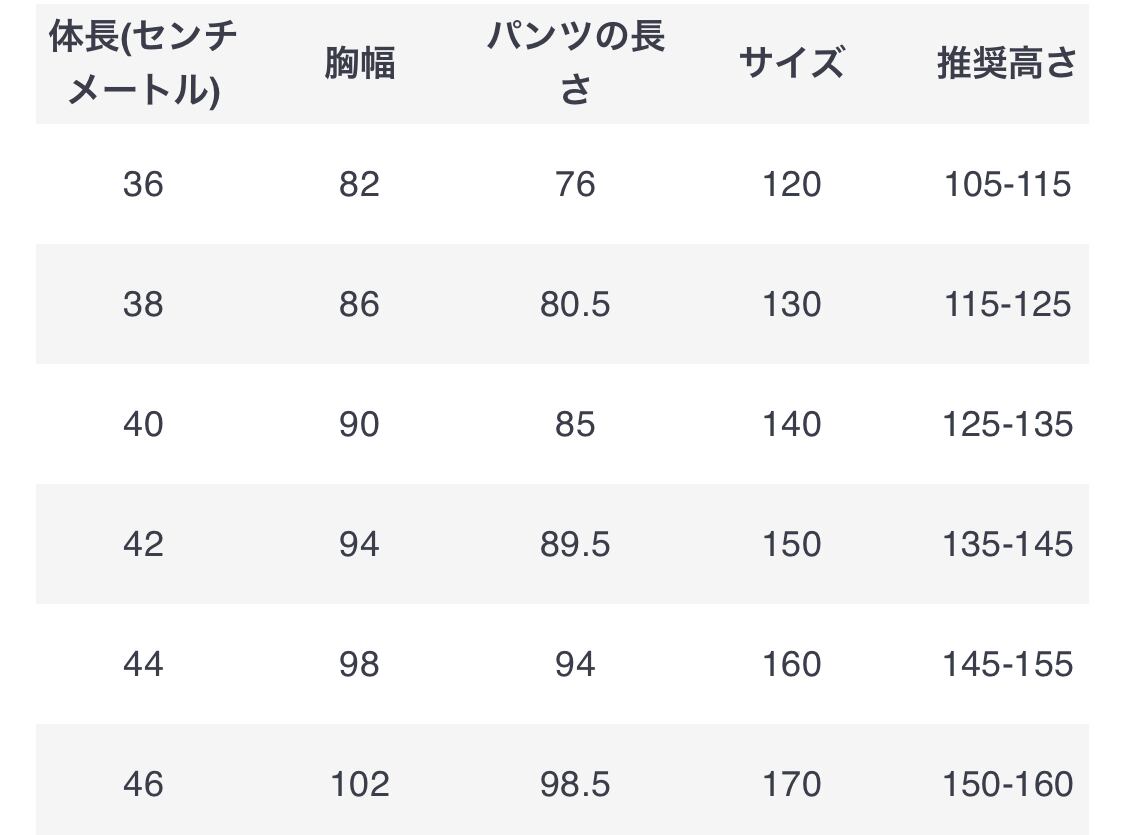Click the 胸幅 column header
This screenshot has height=835, width=1125.
click(x=359, y=63)
